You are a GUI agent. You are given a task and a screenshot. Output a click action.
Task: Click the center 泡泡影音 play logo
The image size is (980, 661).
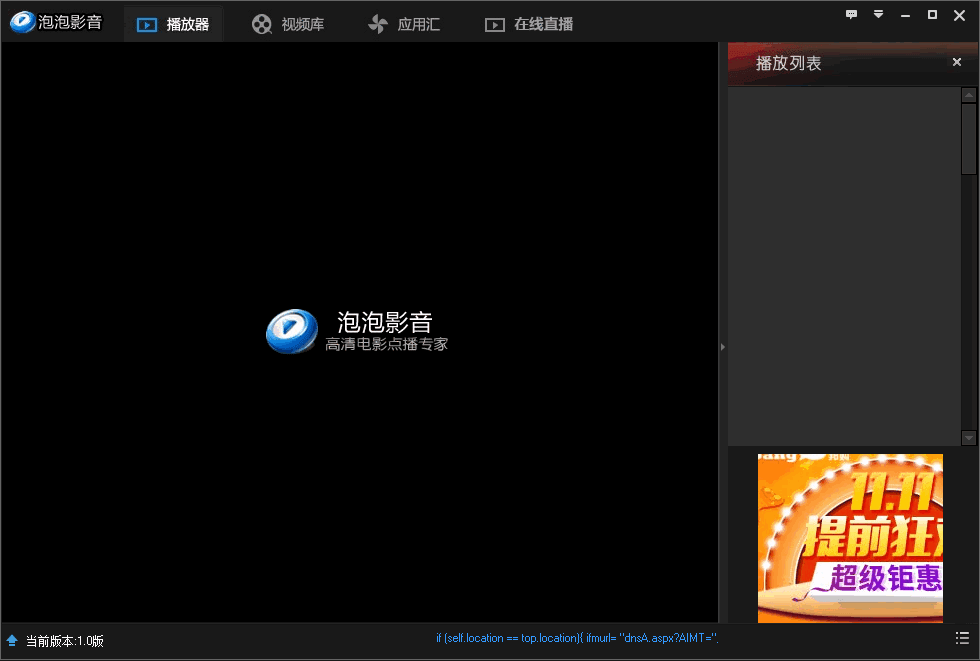pos(292,331)
